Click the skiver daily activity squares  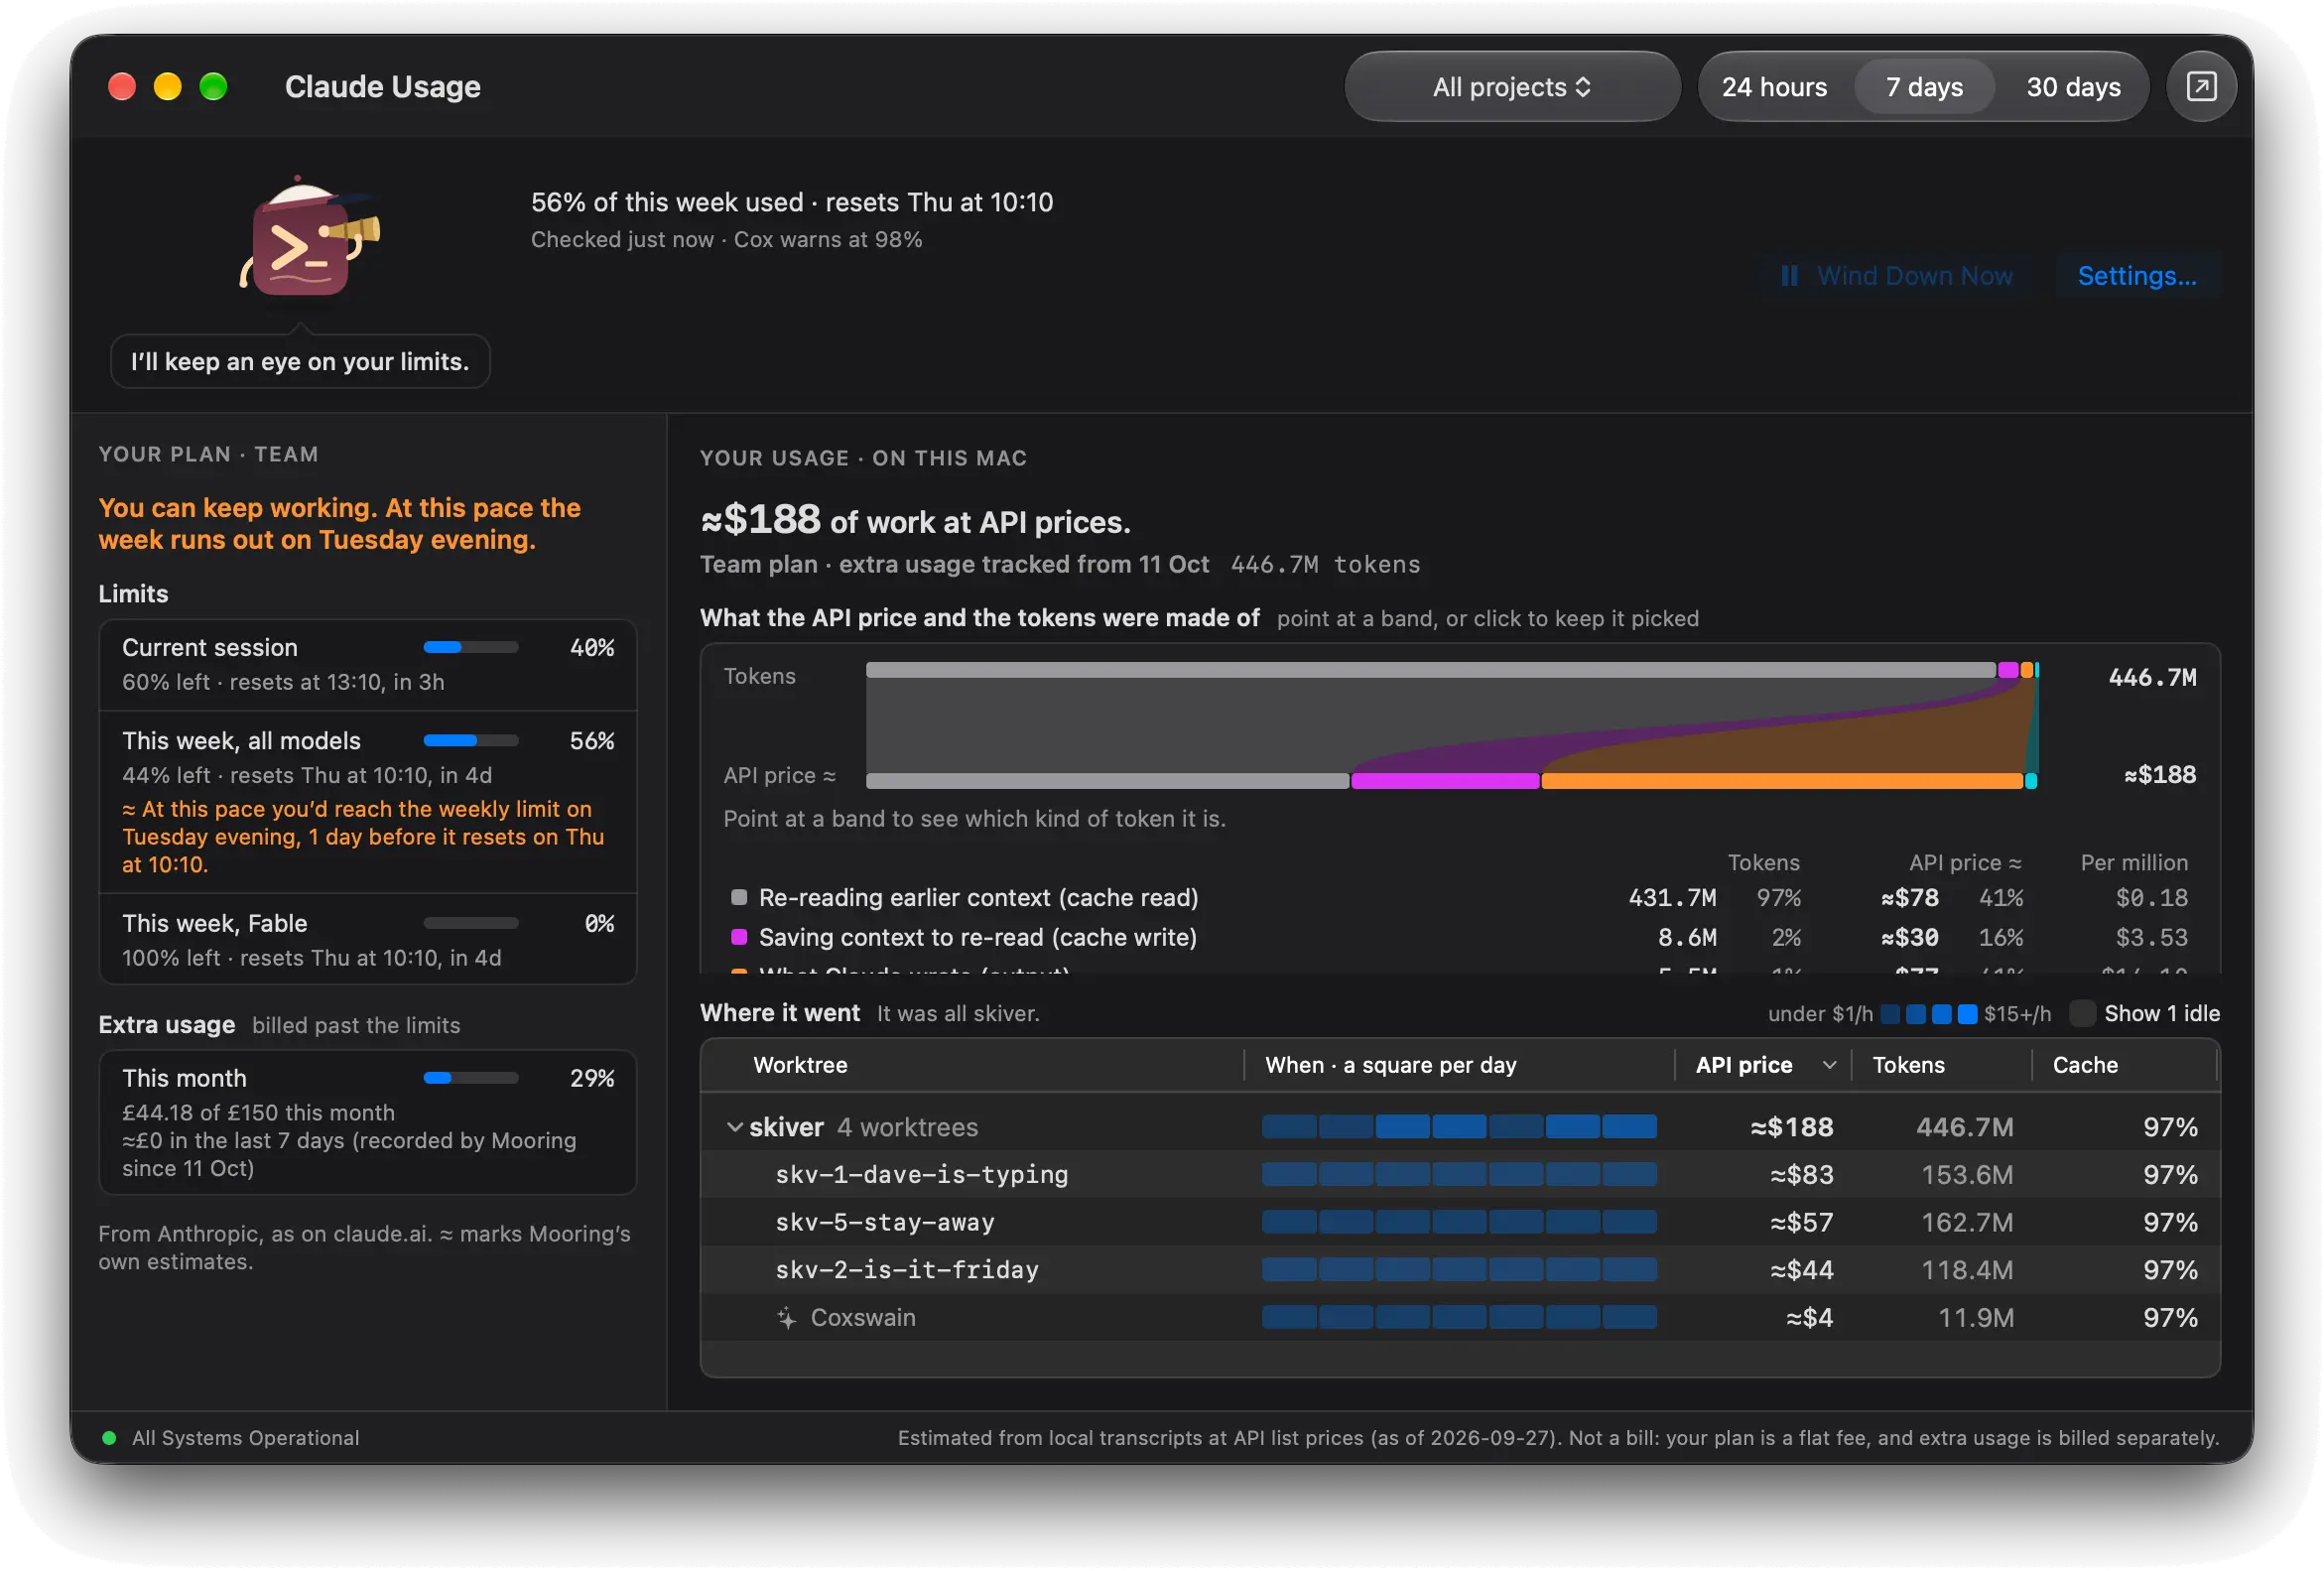(x=1458, y=1127)
